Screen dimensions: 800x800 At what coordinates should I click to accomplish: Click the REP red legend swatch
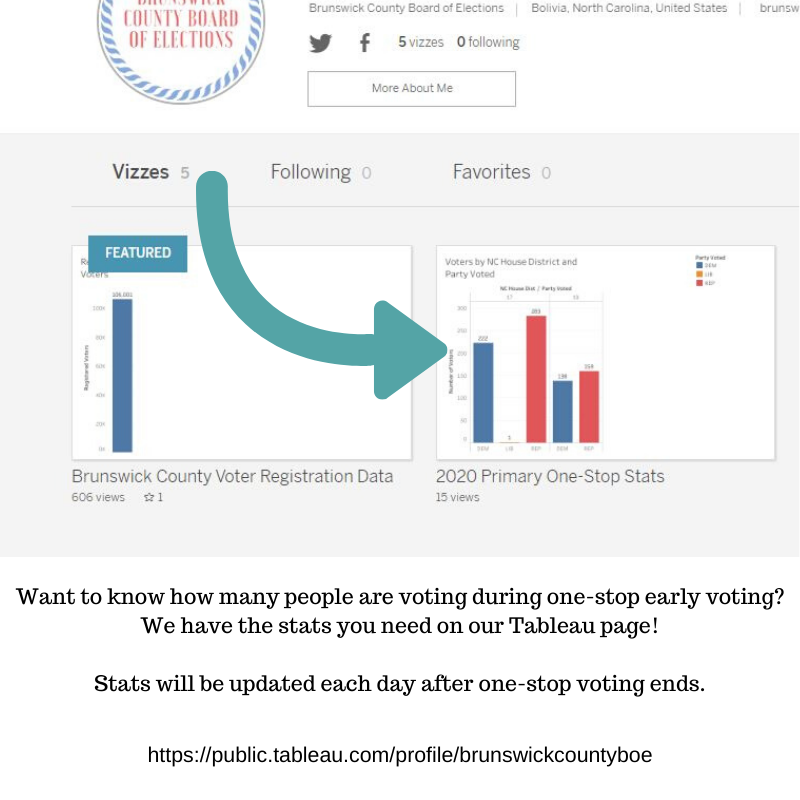click(x=699, y=283)
